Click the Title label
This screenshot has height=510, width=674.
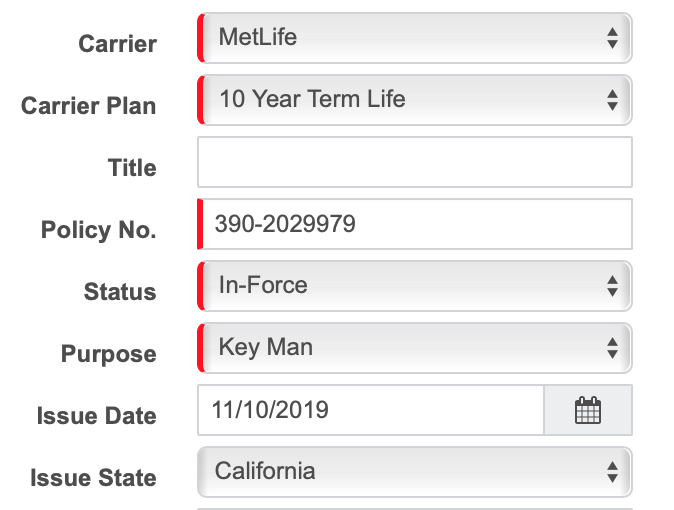[132, 168]
